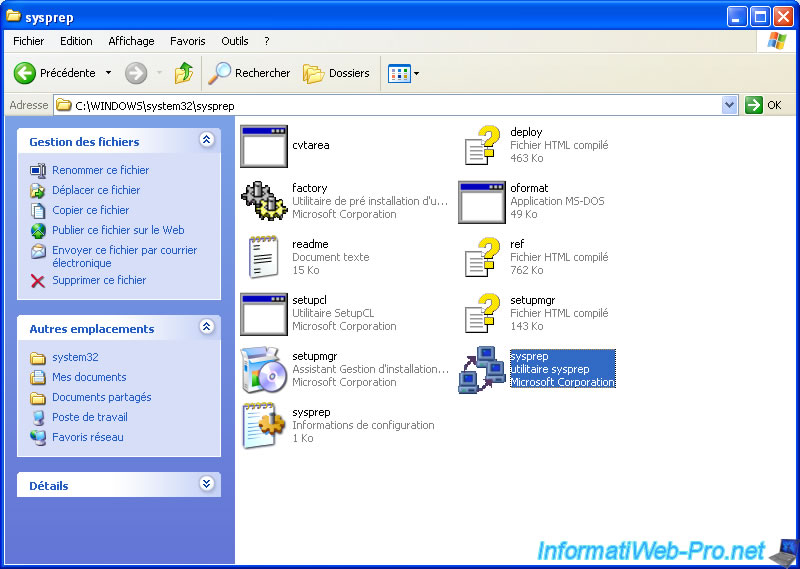Open the Outils menu
The image size is (800, 569).
235,41
